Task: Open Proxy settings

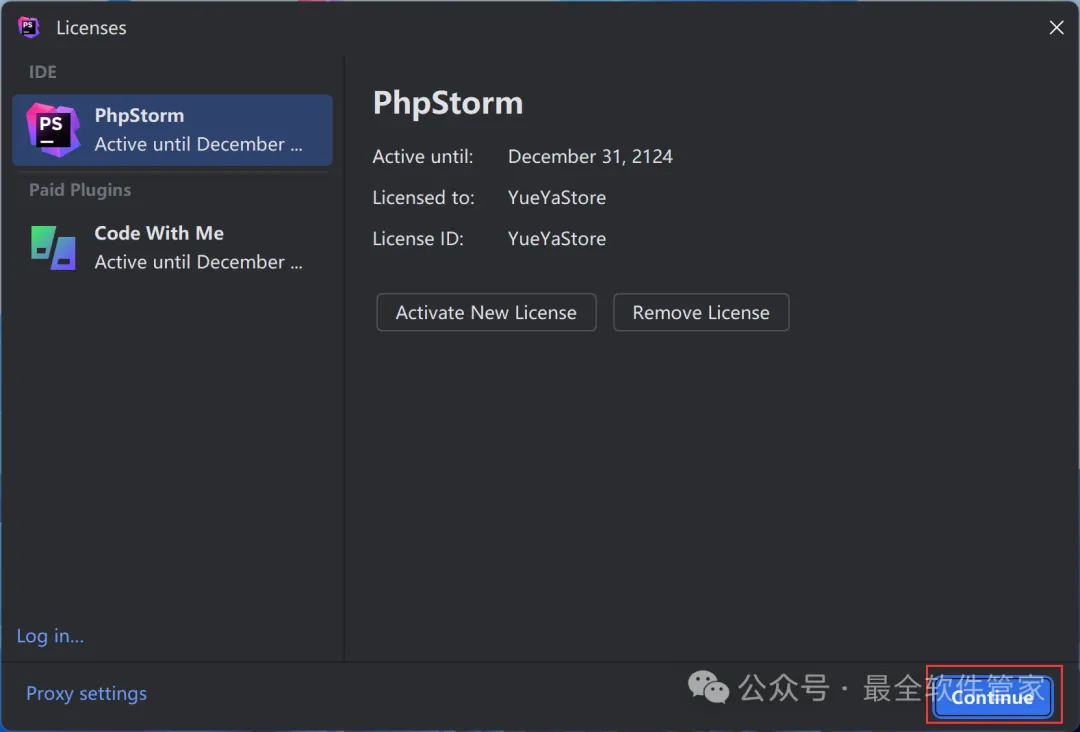Action: 86,693
